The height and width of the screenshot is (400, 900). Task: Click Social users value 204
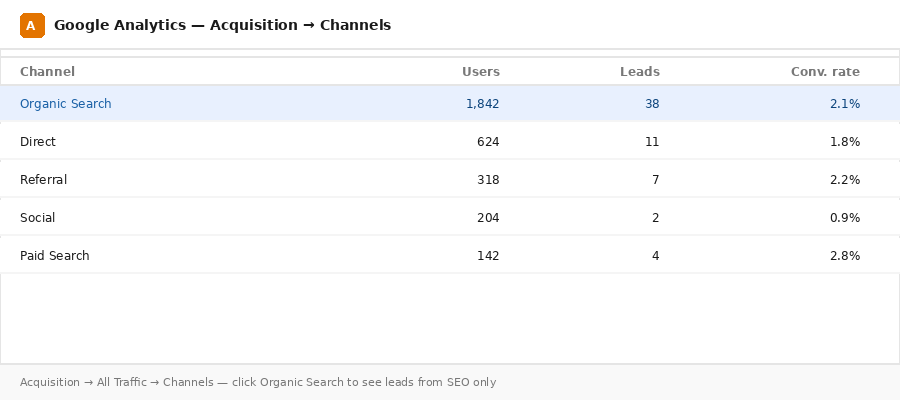488,218
